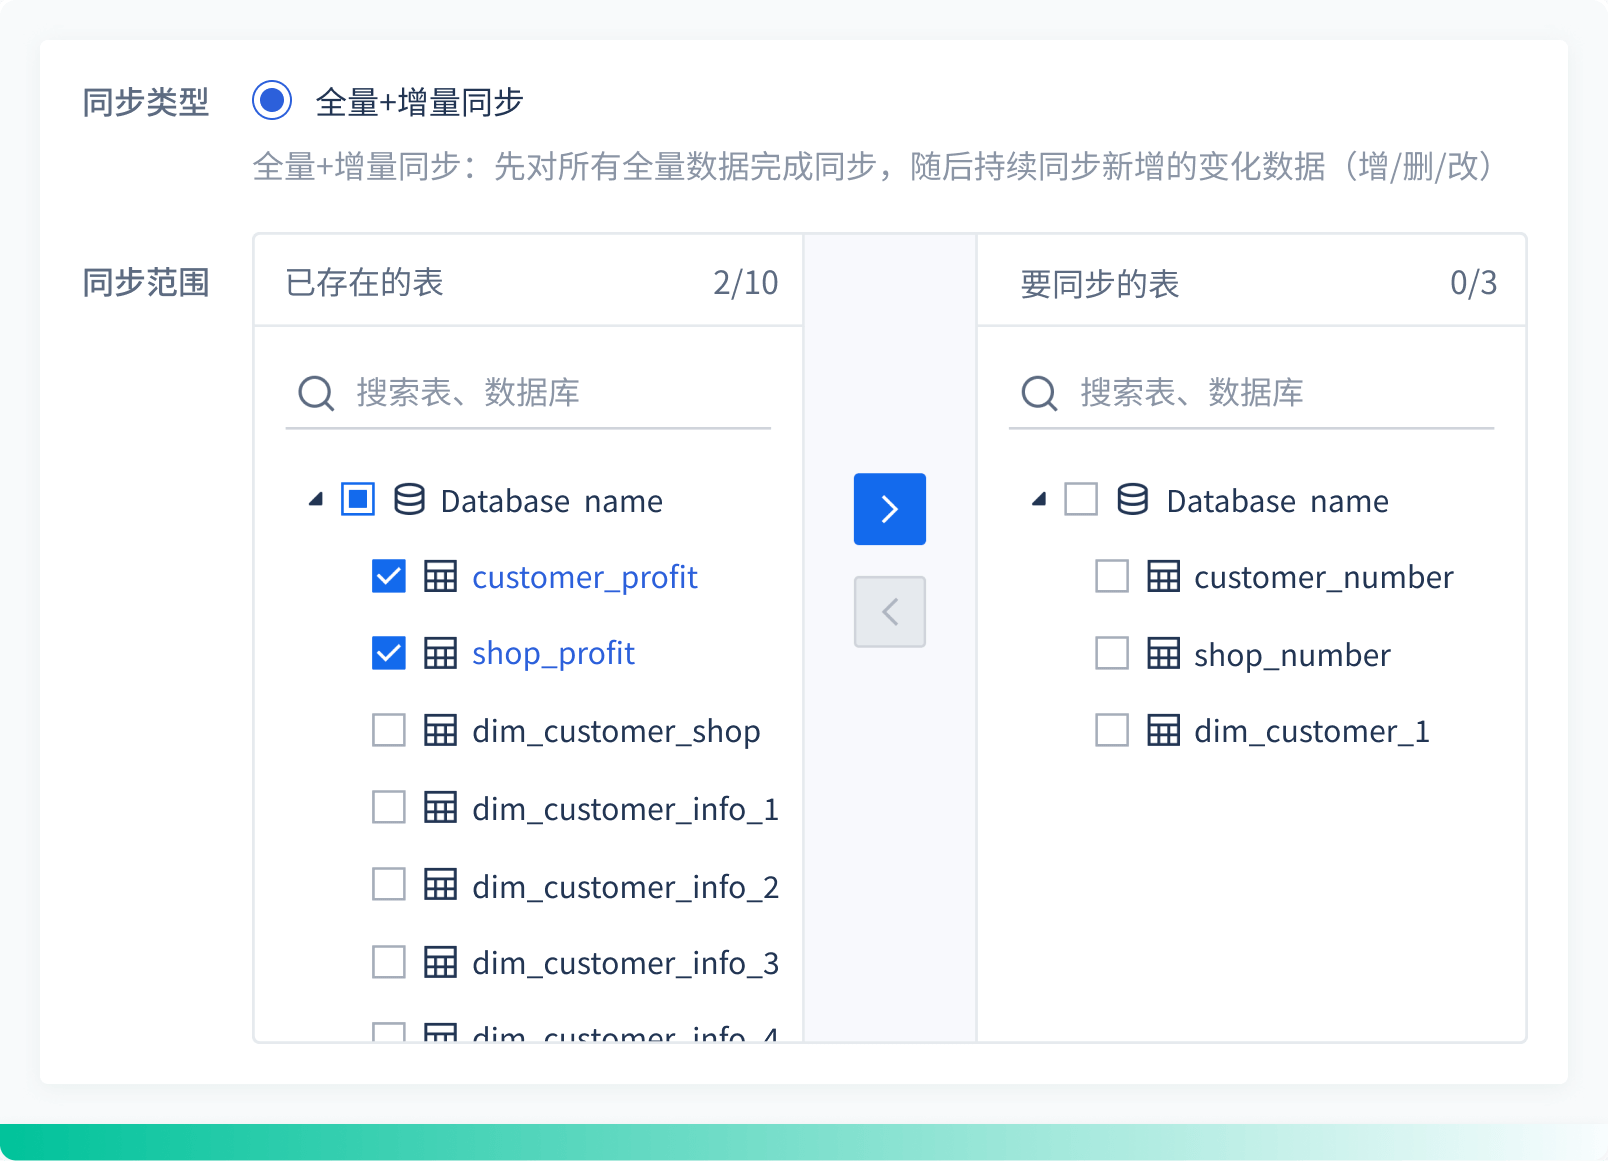Click the magnifier icon in right search bar
The image size is (1608, 1161).
pyautogui.click(x=1038, y=392)
